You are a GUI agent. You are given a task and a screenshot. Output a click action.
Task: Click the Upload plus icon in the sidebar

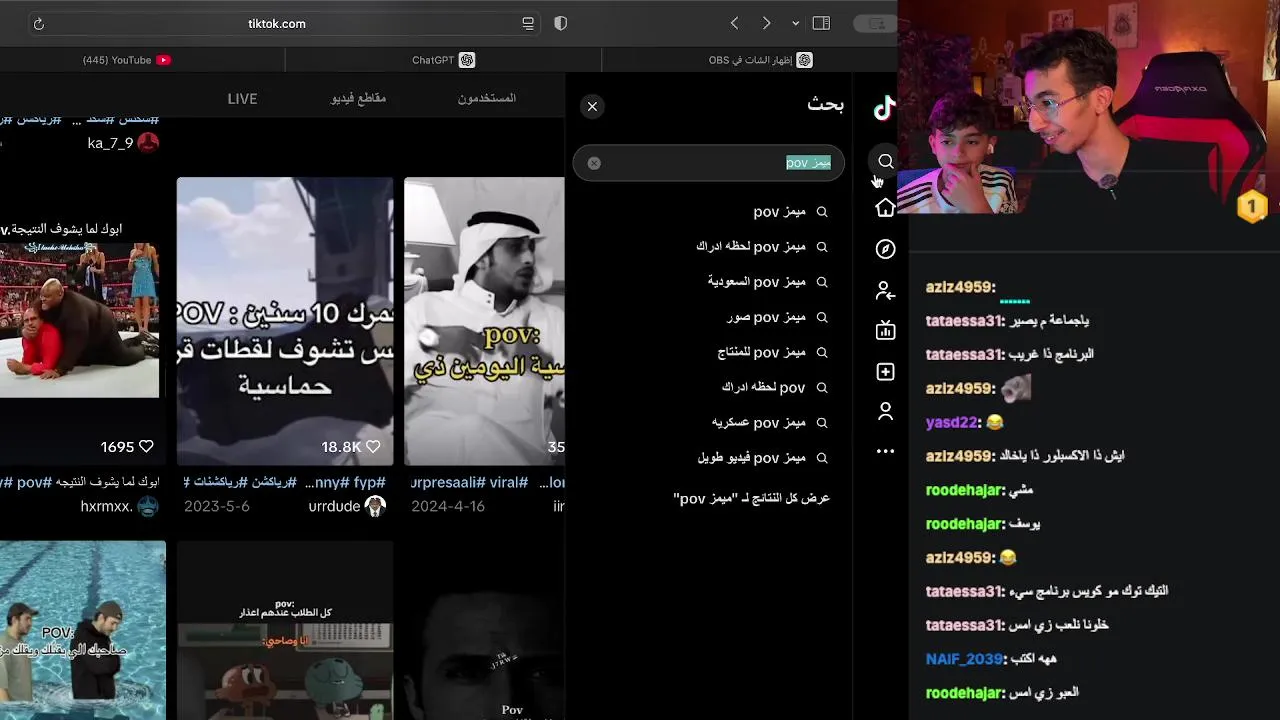[885, 372]
